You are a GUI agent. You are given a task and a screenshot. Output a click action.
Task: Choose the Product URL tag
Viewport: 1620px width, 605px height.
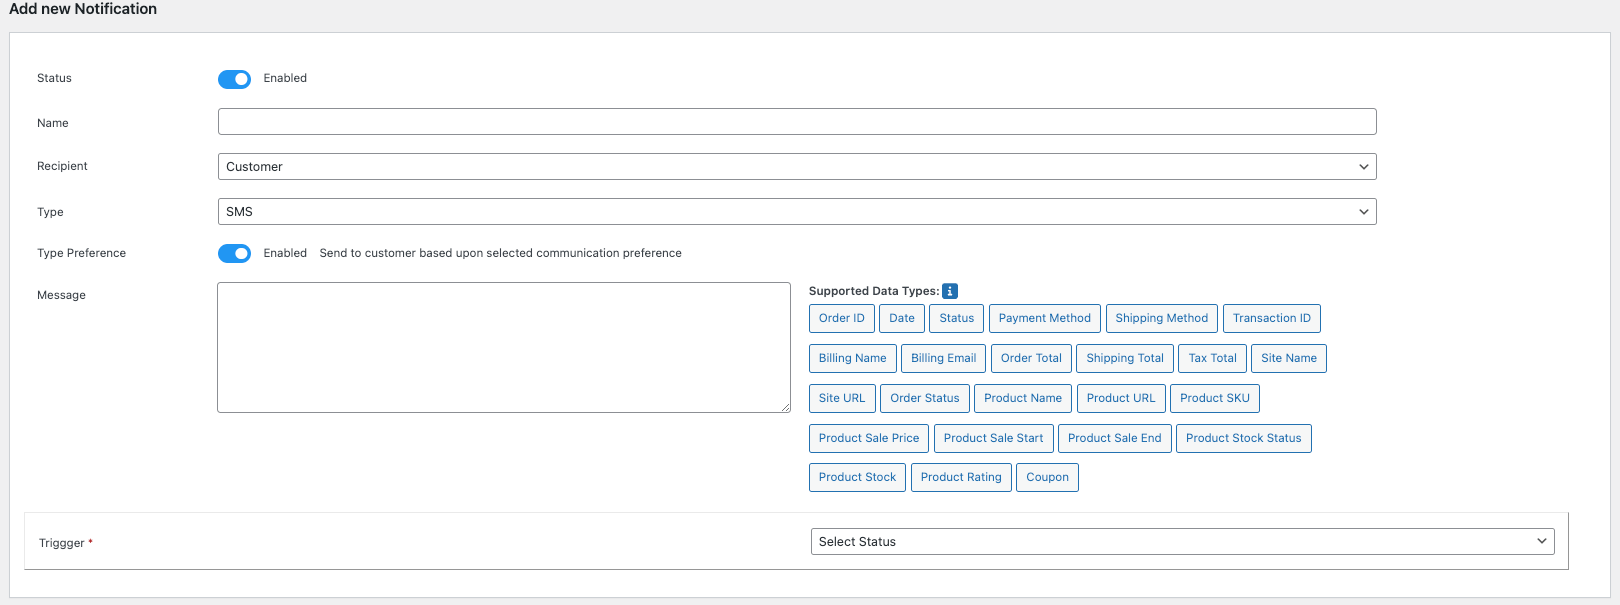click(1121, 398)
